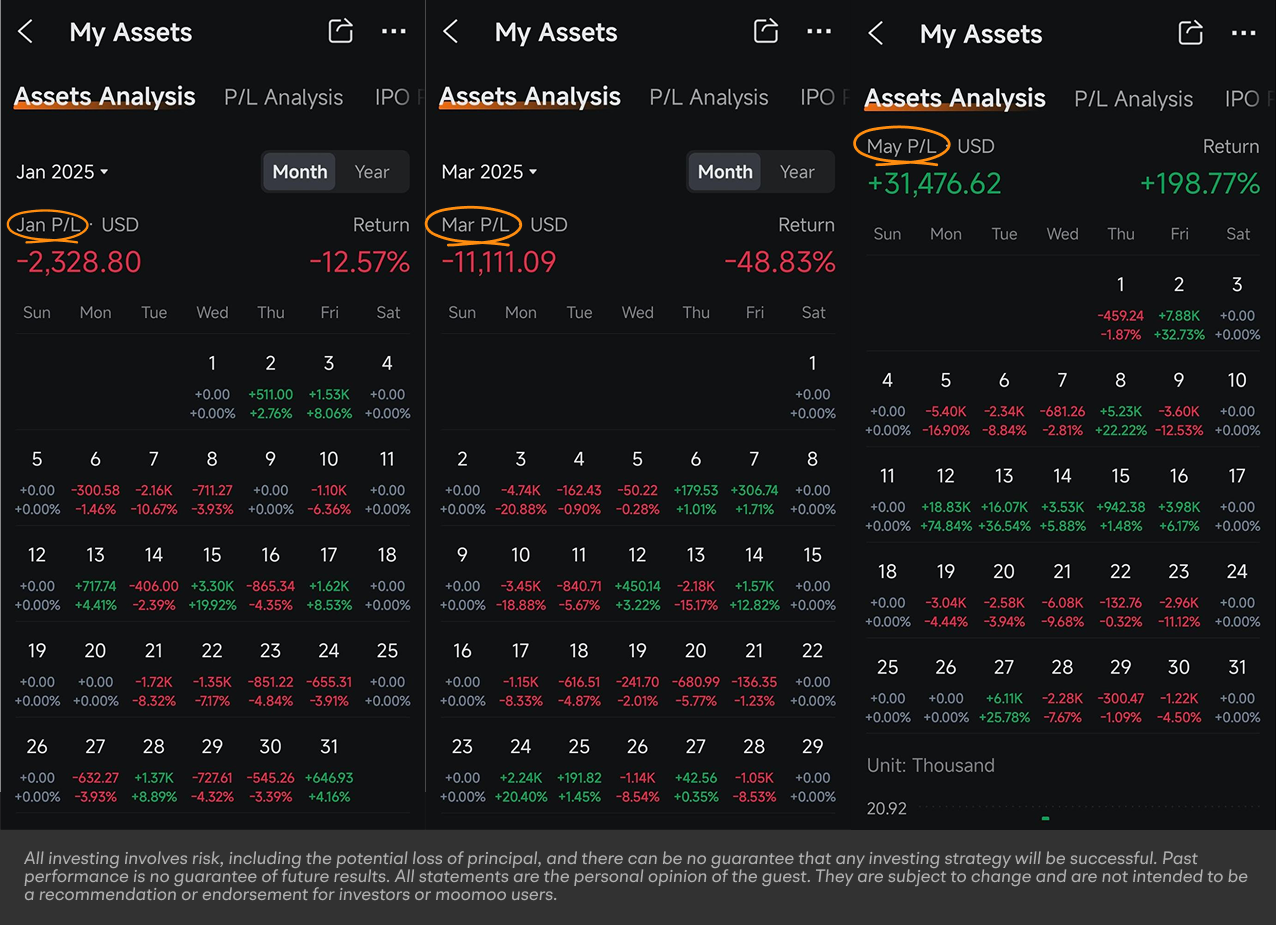Open the Mar 2025 month dropdown
Viewport: 1276px width, 925px height.
pos(489,172)
